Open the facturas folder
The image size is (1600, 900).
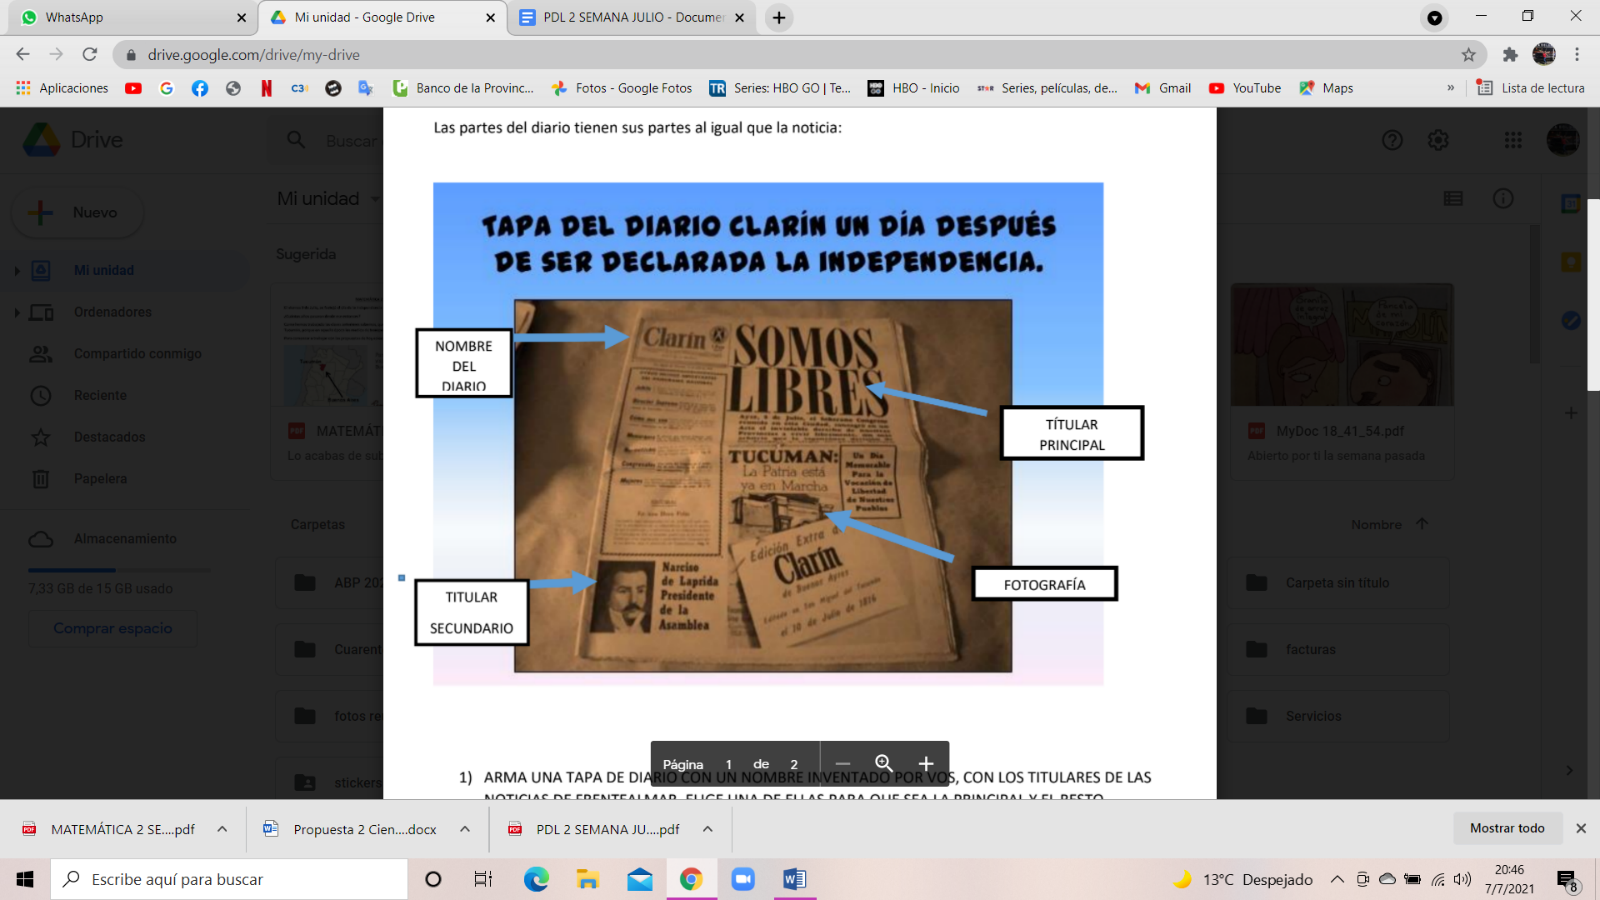1338,650
